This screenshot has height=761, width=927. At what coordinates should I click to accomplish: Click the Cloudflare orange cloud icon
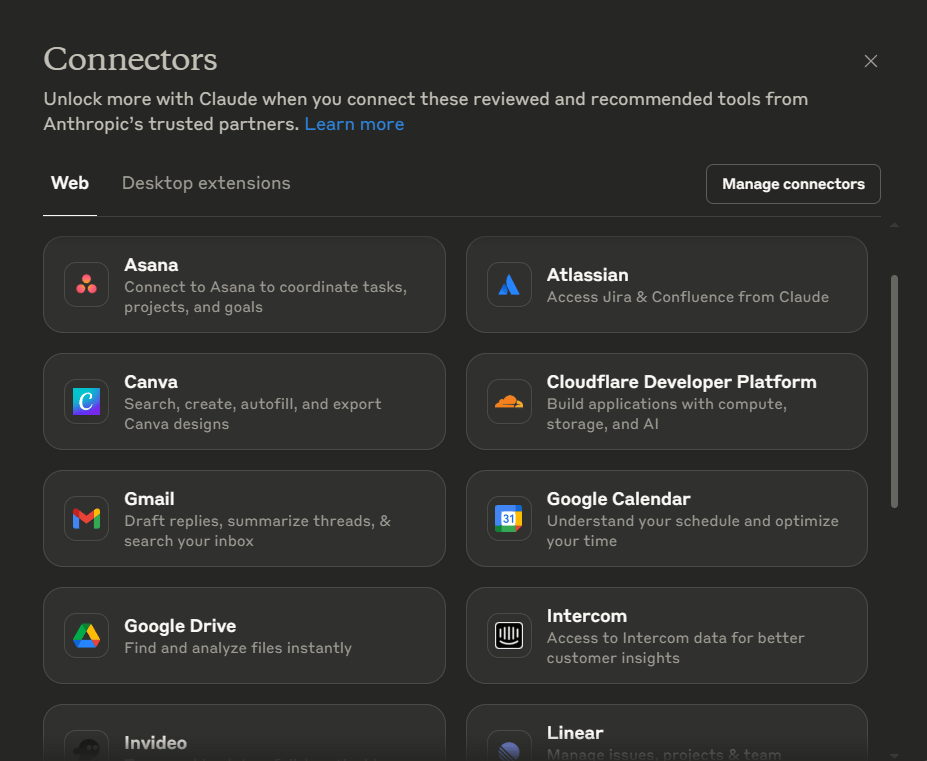[x=509, y=401]
